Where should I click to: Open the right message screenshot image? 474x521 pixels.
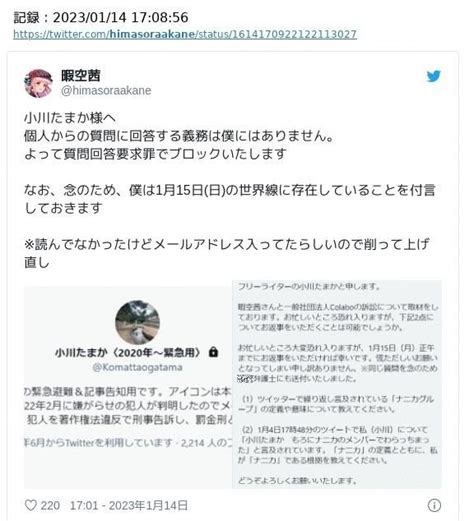click(337, 384)
